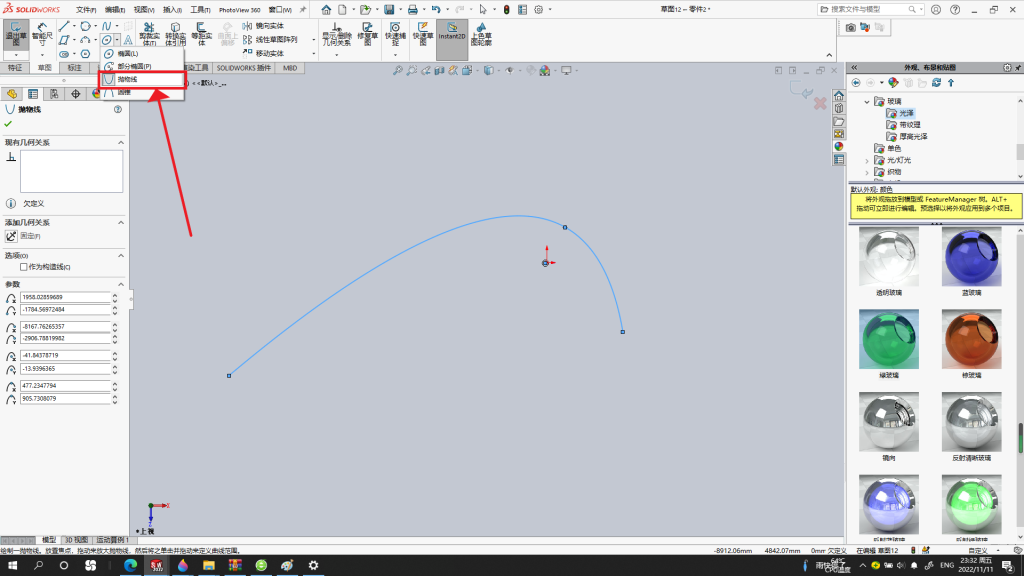This screenshot has width=1024, height=576.
Task: Select the Spline sketch tool
Action: click(106, 26)
